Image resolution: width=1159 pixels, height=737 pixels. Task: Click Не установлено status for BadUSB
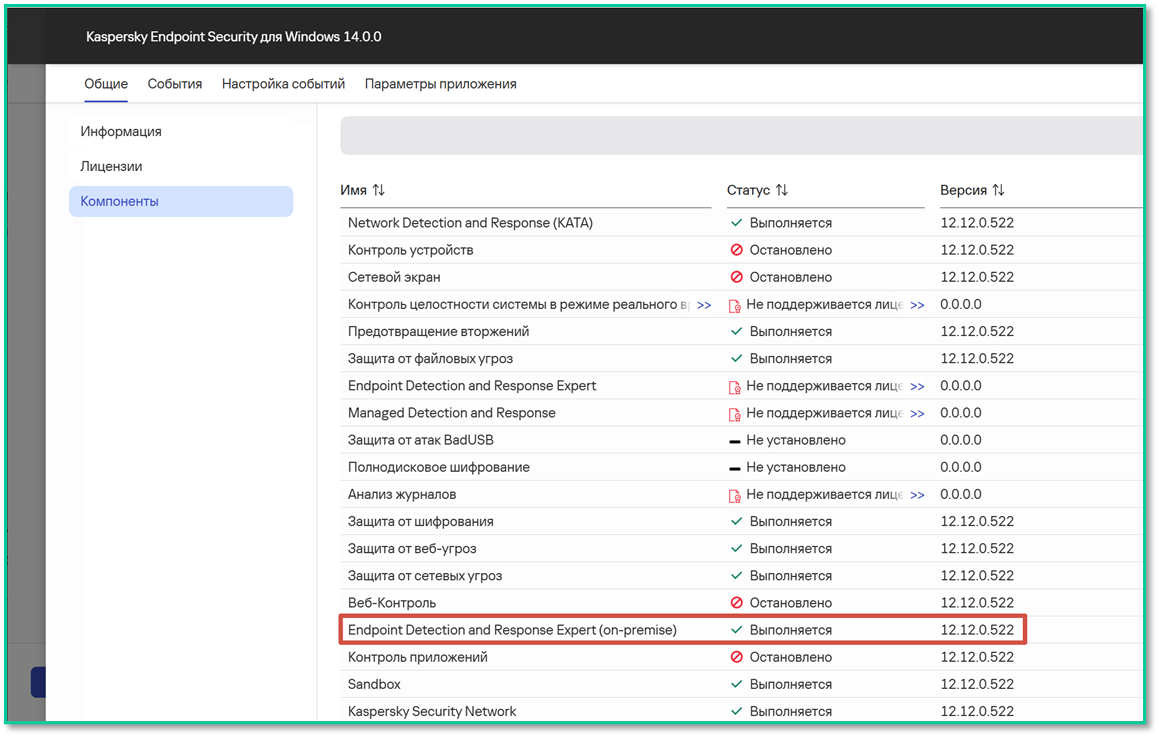click(x=796, y=441)
